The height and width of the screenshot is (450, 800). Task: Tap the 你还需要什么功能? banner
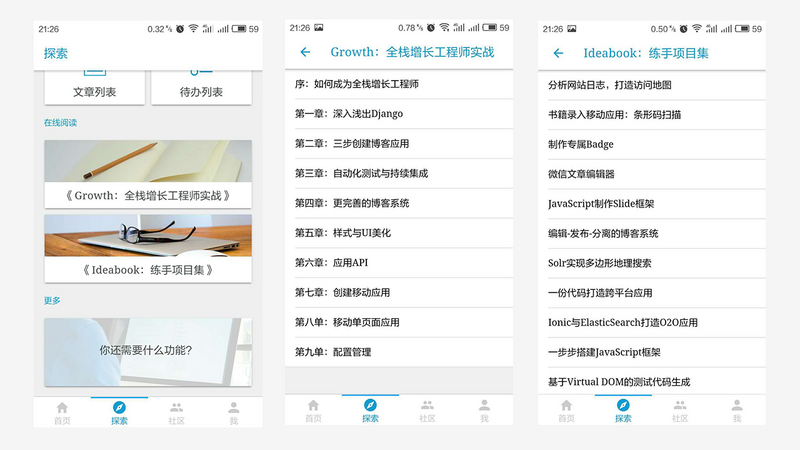(x=148, y=352)
